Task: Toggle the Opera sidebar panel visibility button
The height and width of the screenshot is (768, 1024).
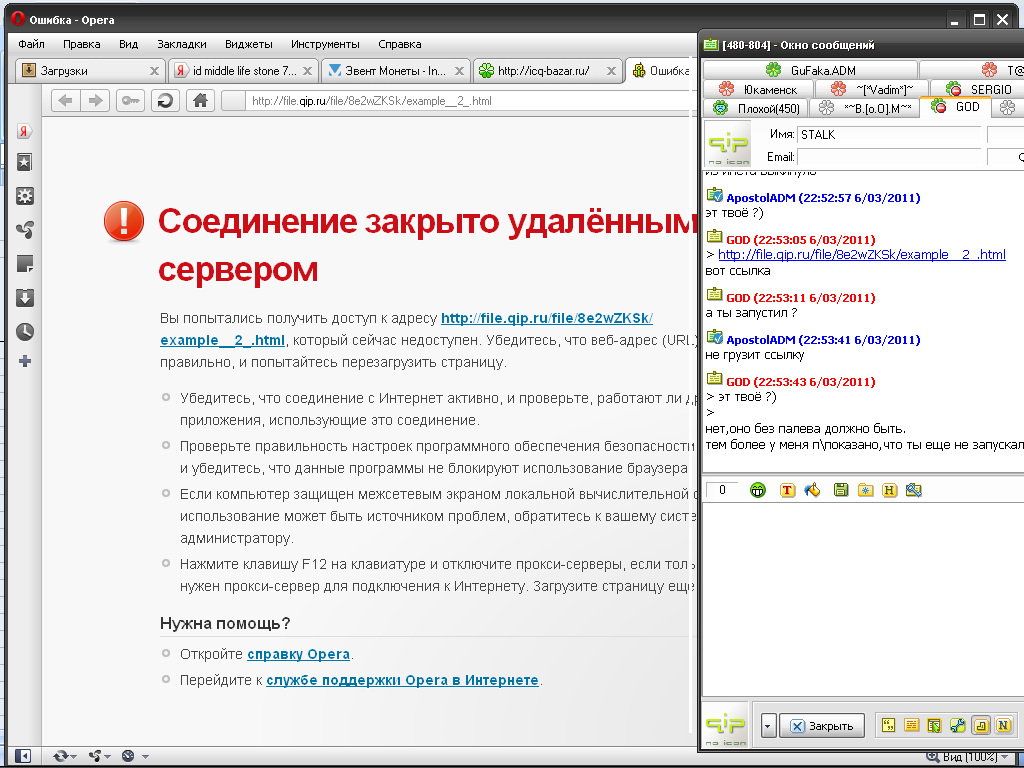Action: click(x=22, y=756)
